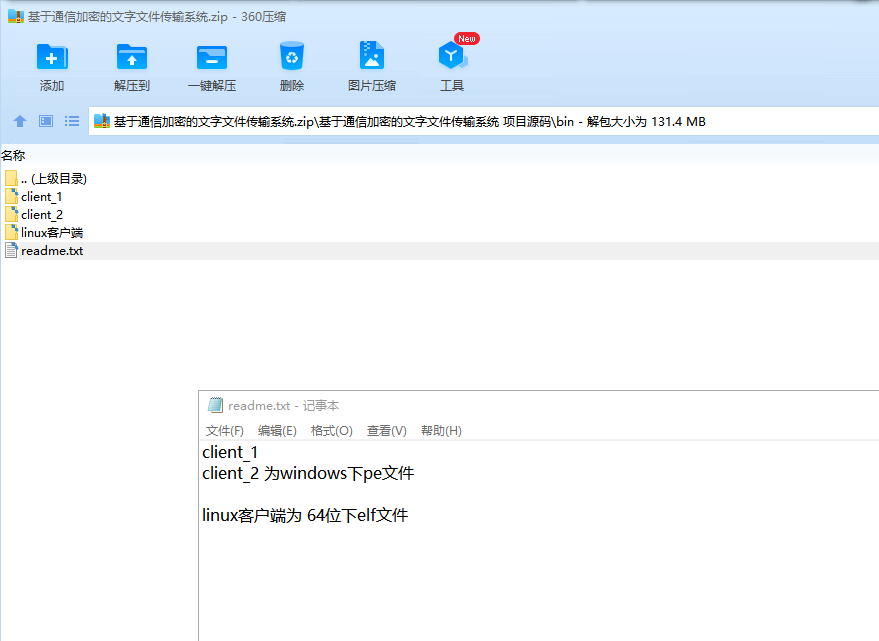Open the 编辑(E) menu in Notepad
The height and width of the screenshot is (641, 879).
pyautogui.click(x=277, y=431)
